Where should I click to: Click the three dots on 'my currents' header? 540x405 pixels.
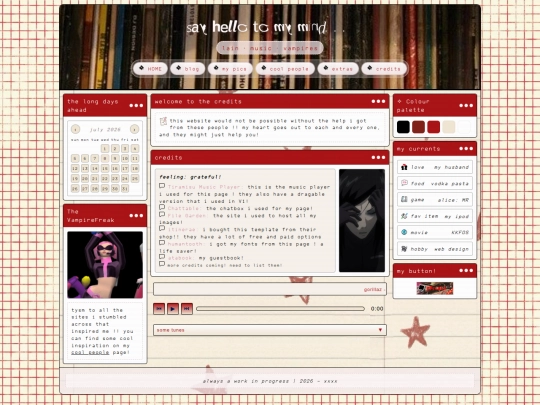click(x=466, y=148)
